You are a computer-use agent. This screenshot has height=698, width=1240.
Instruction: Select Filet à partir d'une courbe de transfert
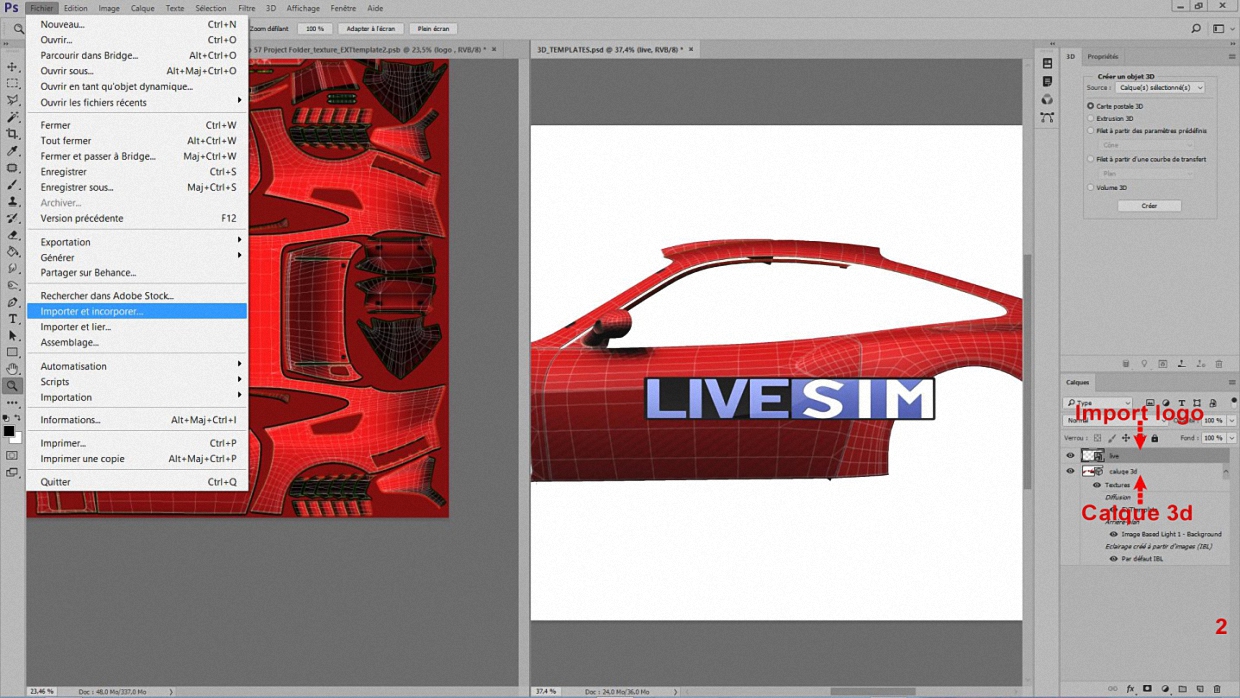click(x=1091, y=159)
